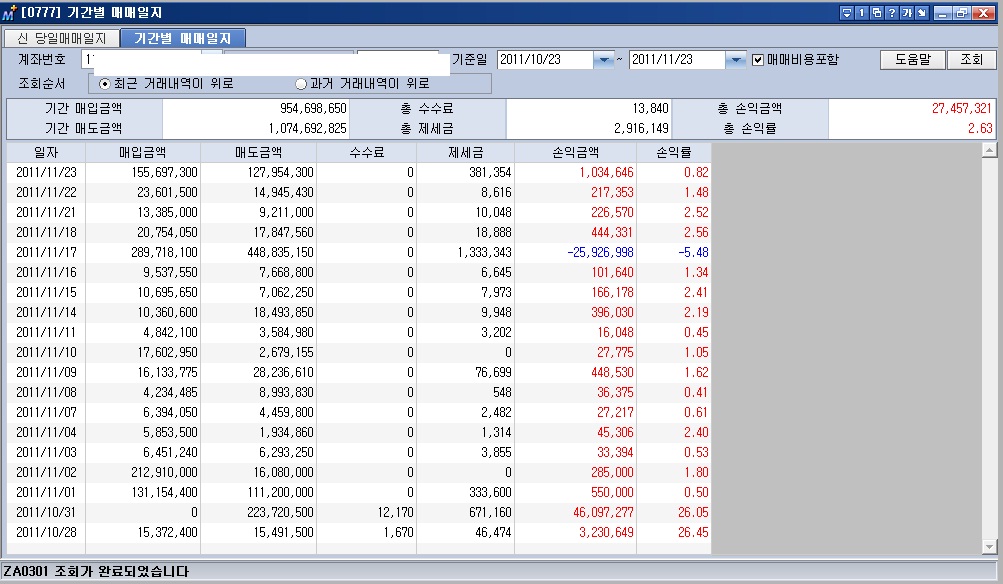
Task: Select the 최근 거래내역이 위로 radio button
Action: (x=105, y=84)
